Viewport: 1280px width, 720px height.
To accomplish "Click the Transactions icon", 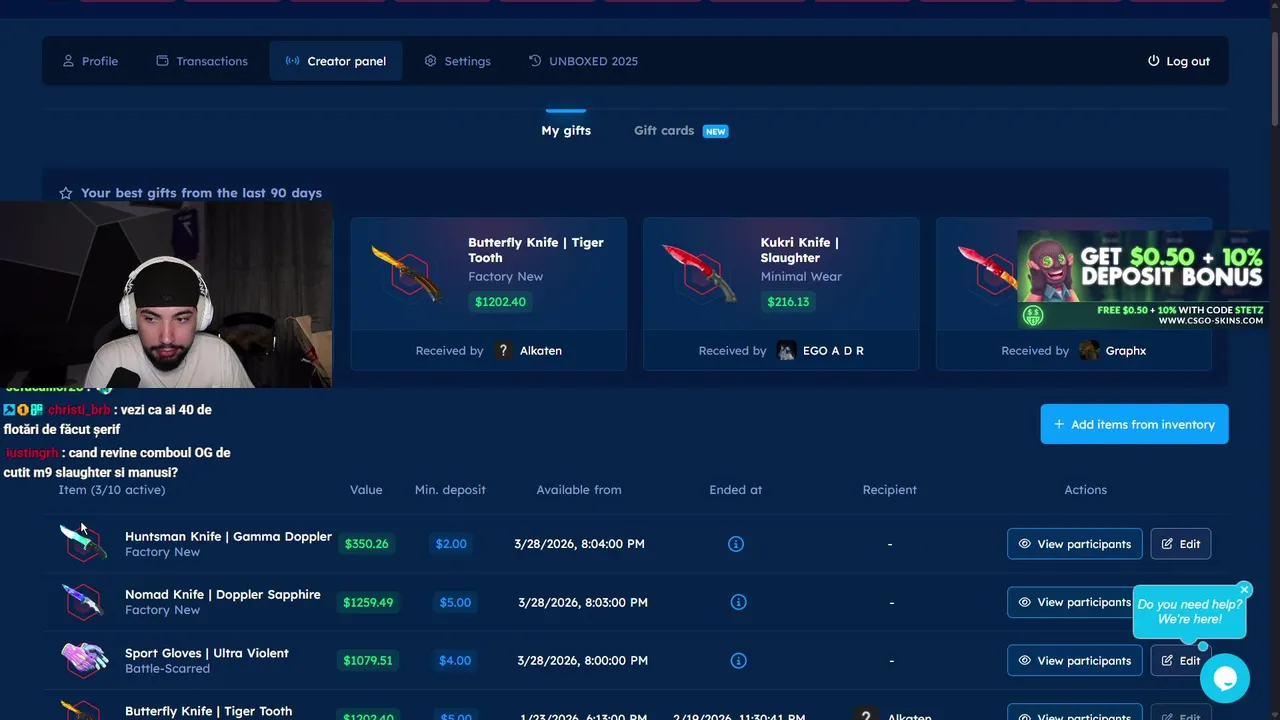I will click(162, 61).
